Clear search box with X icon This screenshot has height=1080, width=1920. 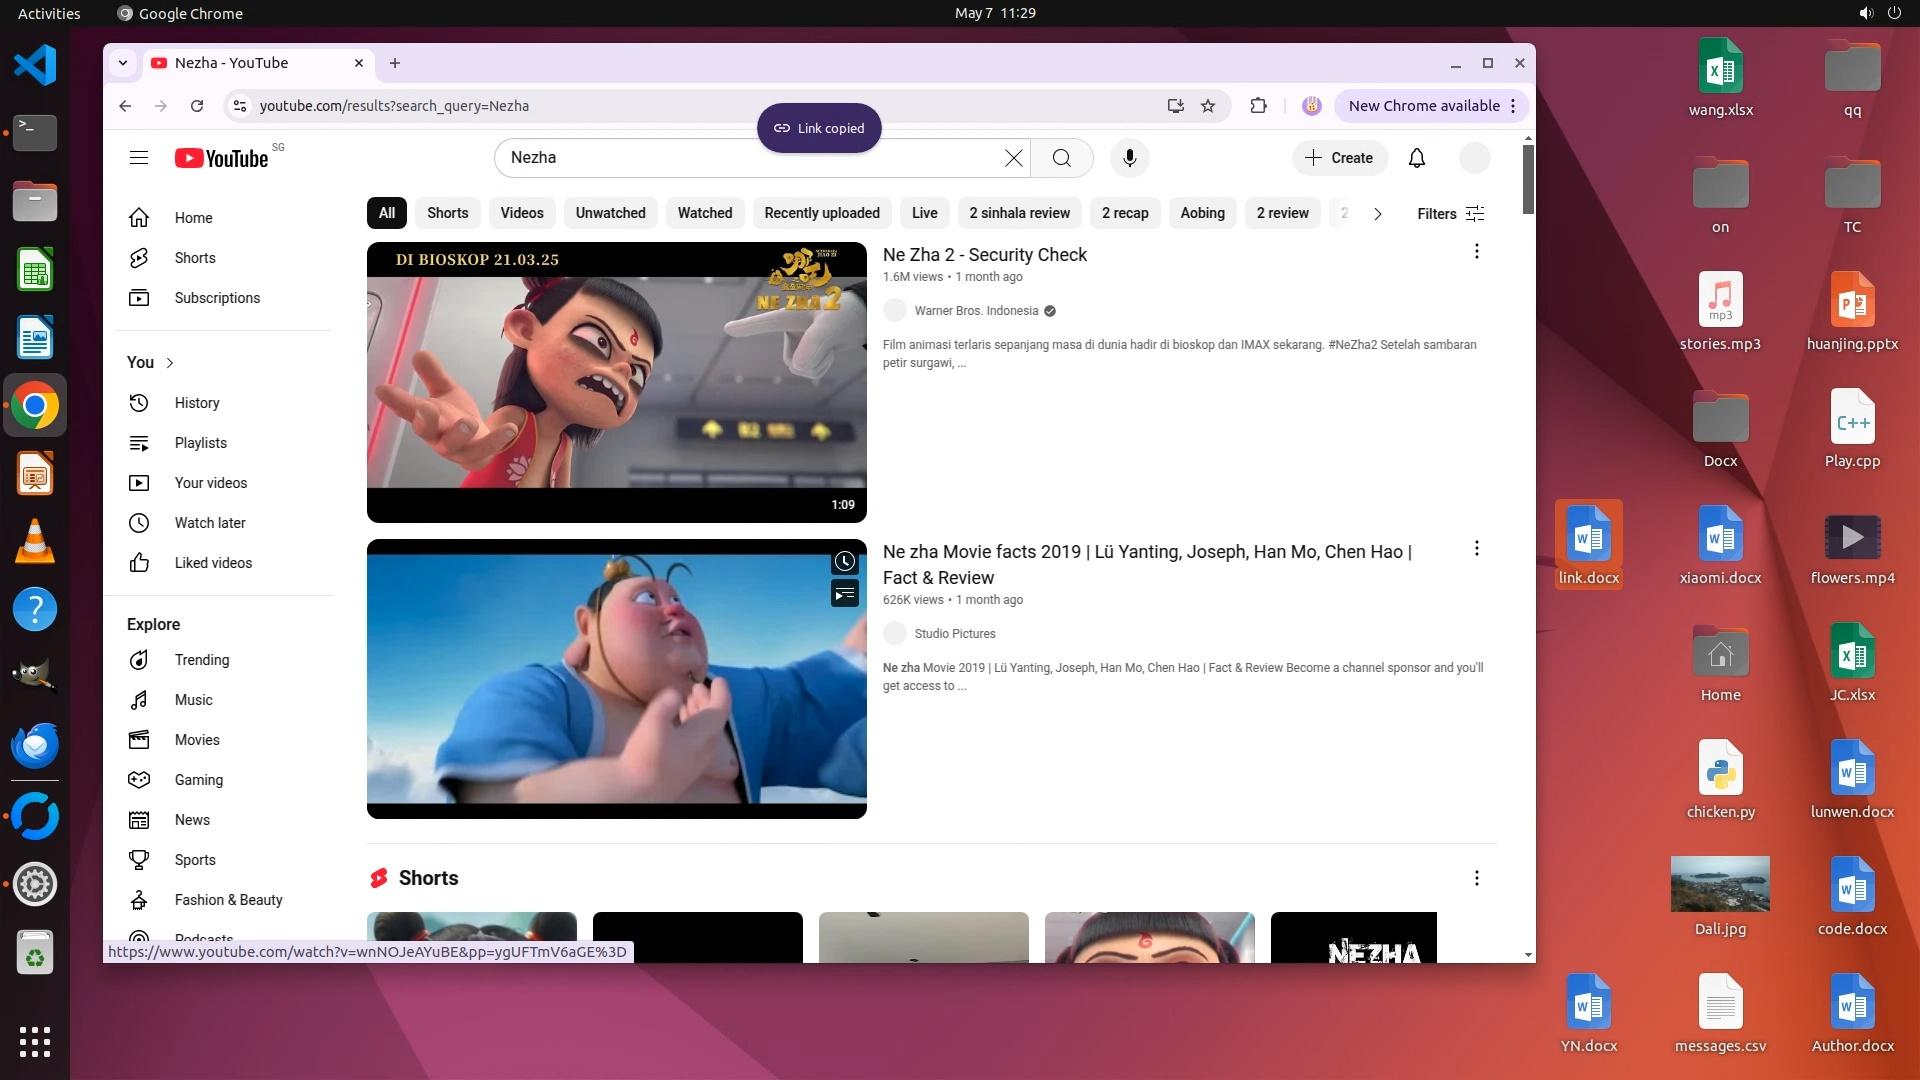(x=1013, y=158)
